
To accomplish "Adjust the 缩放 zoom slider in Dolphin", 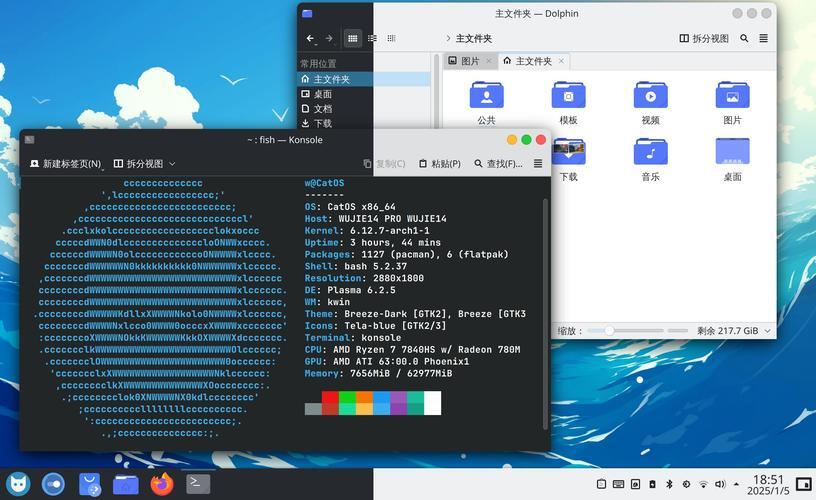I will [625, 331].
